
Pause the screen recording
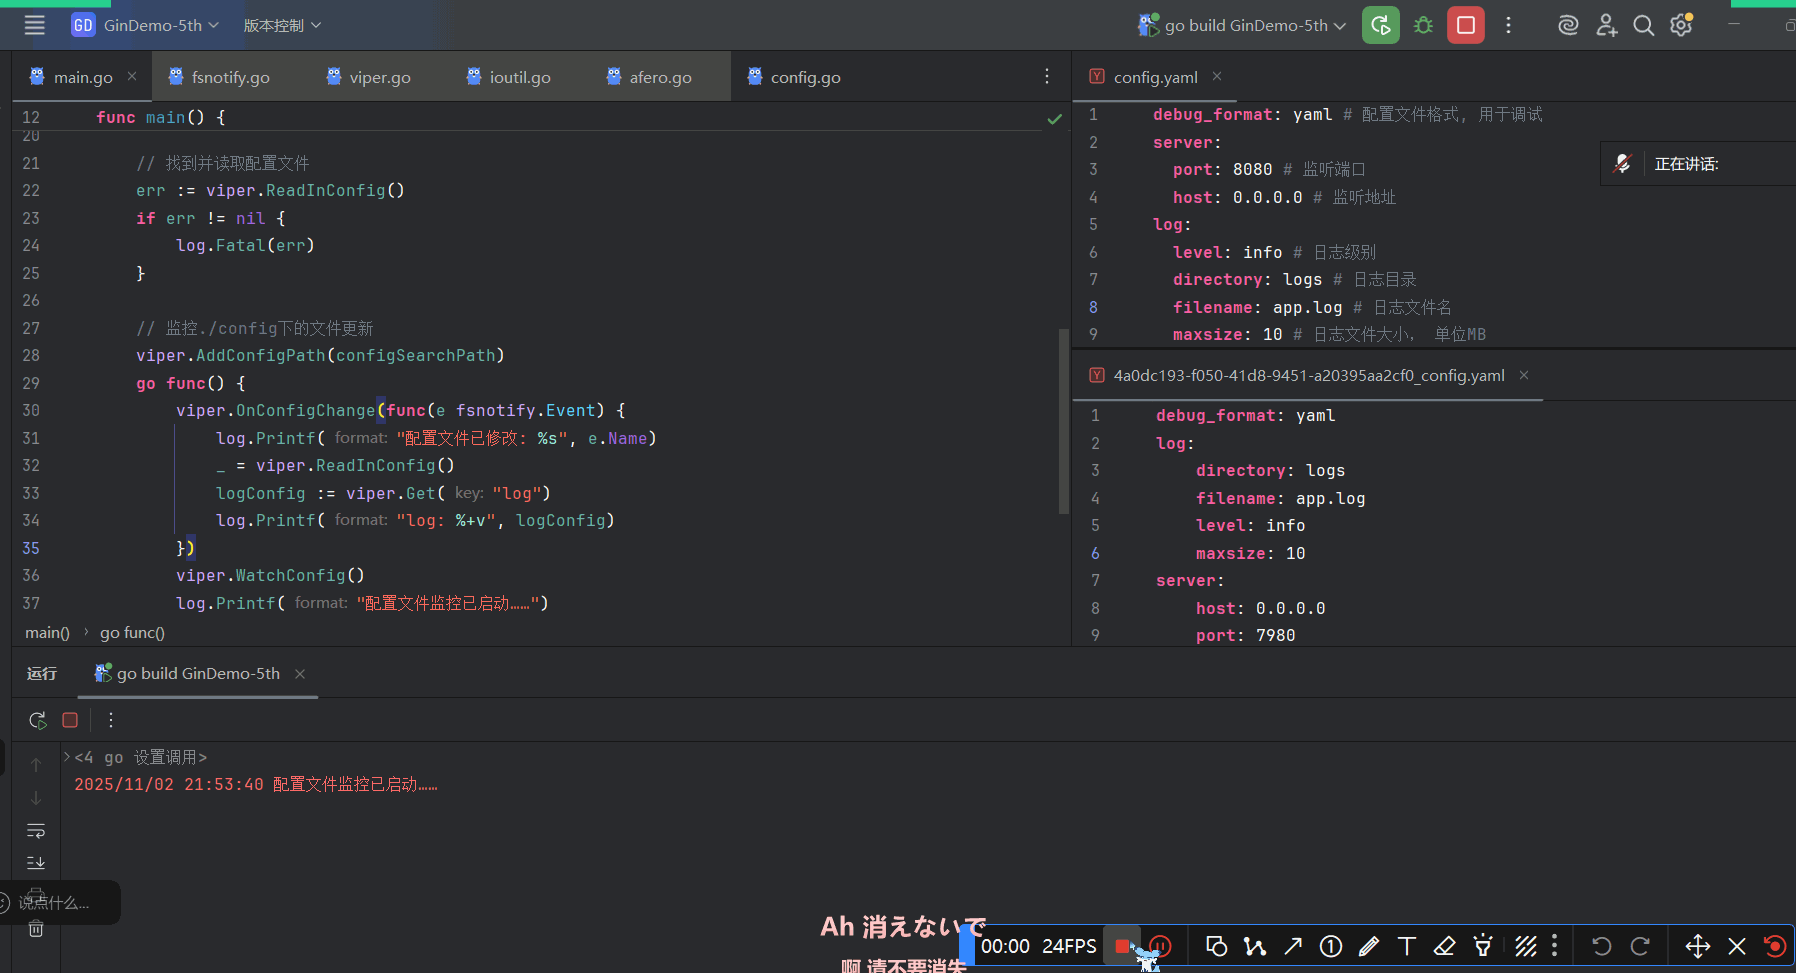(1160, 946)
